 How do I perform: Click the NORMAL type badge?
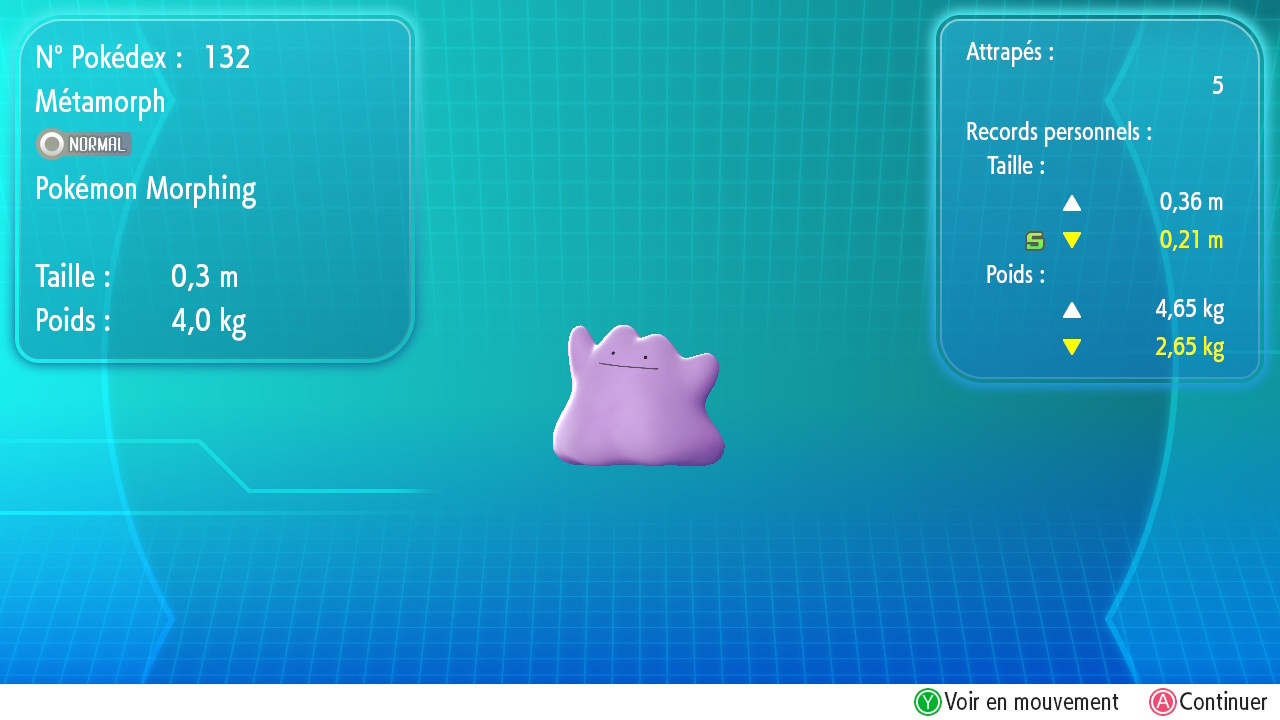(x=84, y=145)
